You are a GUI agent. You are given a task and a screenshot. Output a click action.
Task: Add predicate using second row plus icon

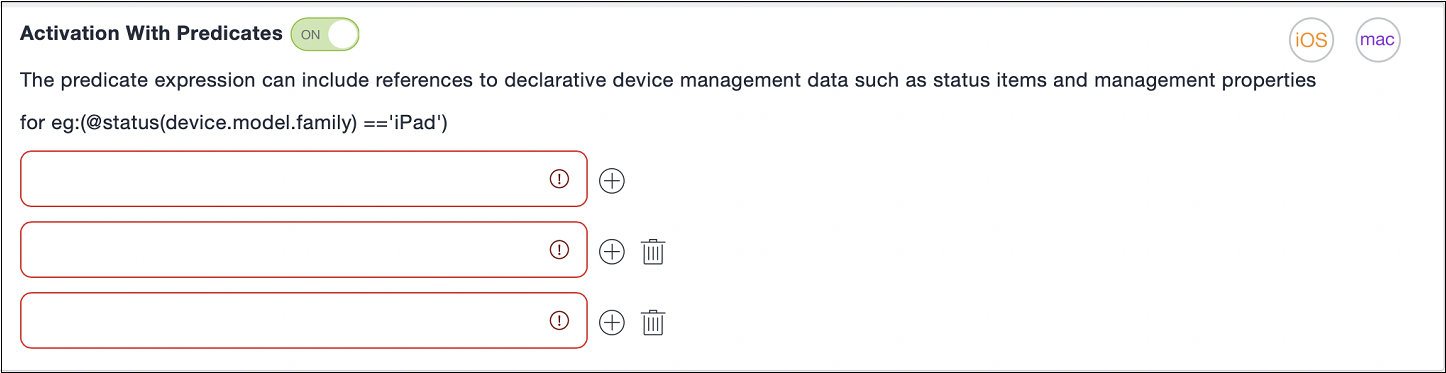click(x=611, y=251)
